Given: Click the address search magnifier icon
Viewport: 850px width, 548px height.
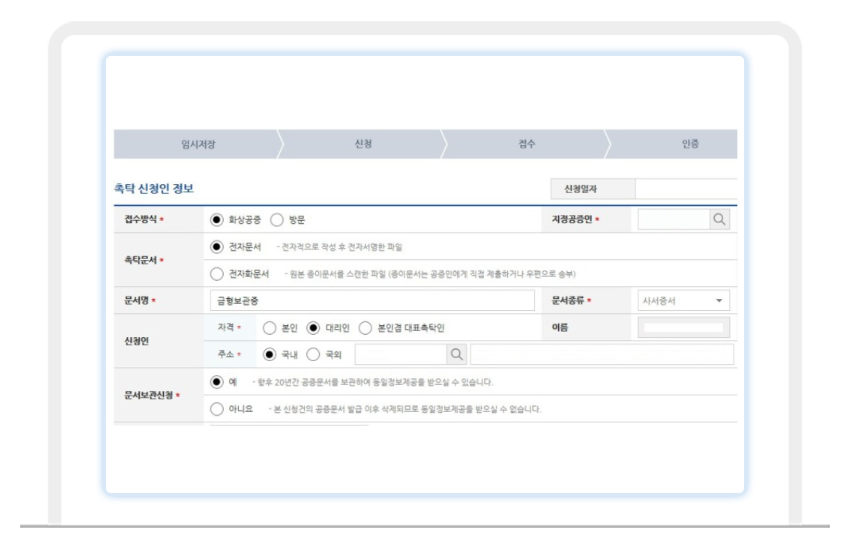Looking at the screenshot, I should (455, 354).
